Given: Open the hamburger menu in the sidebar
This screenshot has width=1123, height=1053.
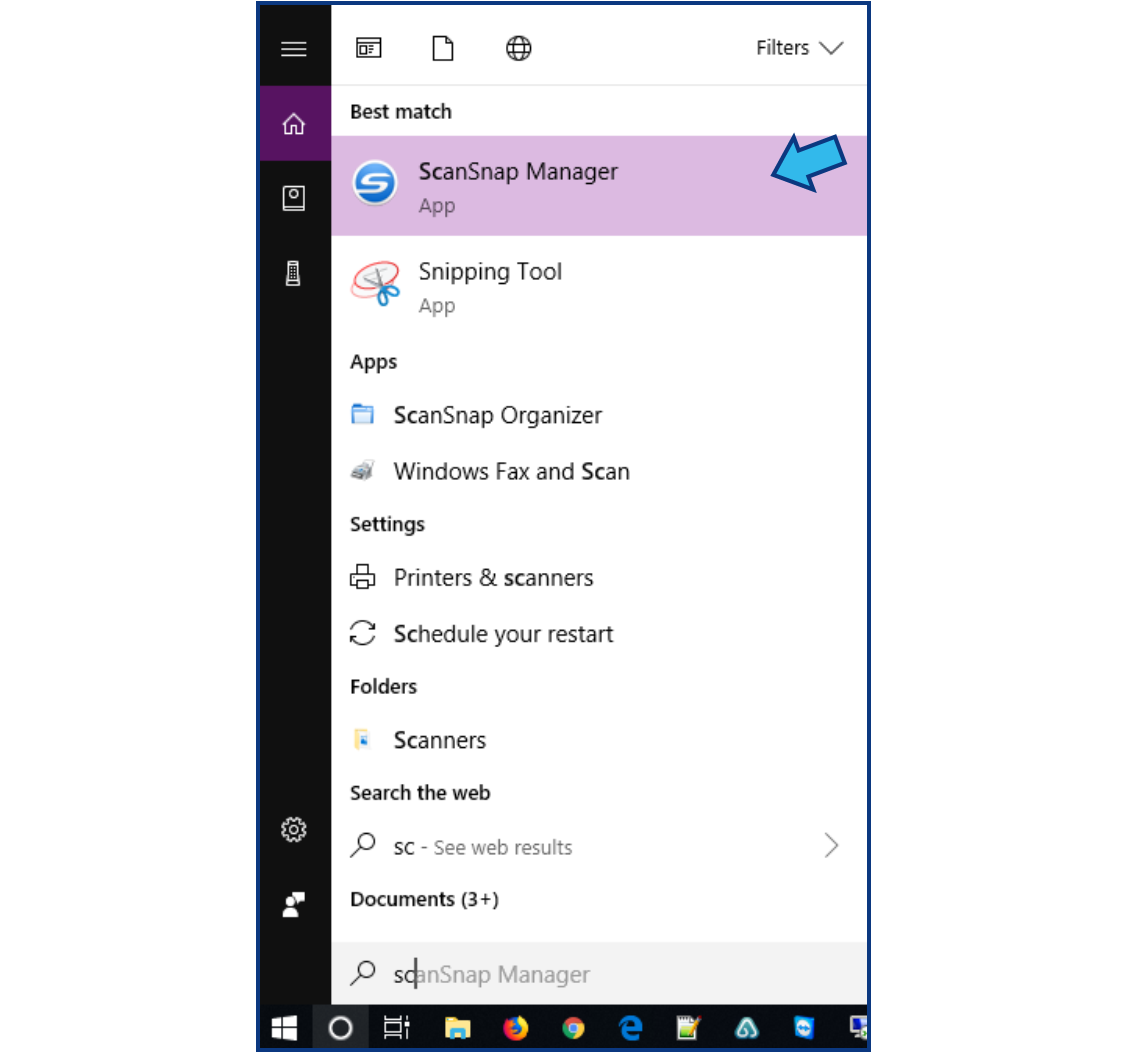Looking at the screenshot, I should point(294,47).
